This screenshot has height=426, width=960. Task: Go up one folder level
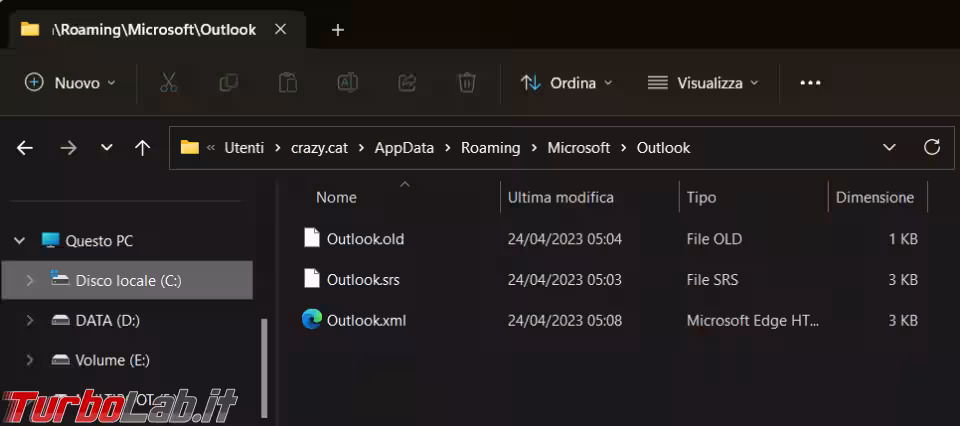point(142,148)
